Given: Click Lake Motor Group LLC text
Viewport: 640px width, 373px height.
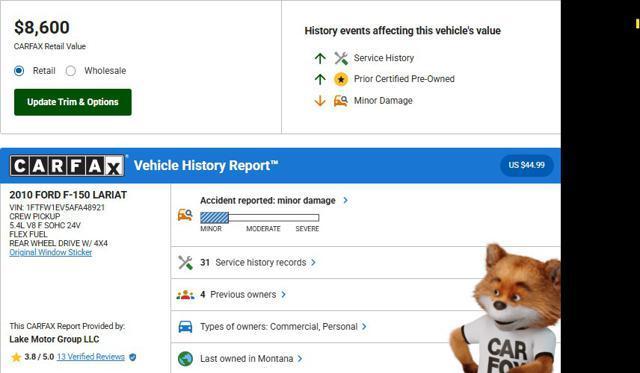Looking at the screenshot, I should (x=54, y=339).
